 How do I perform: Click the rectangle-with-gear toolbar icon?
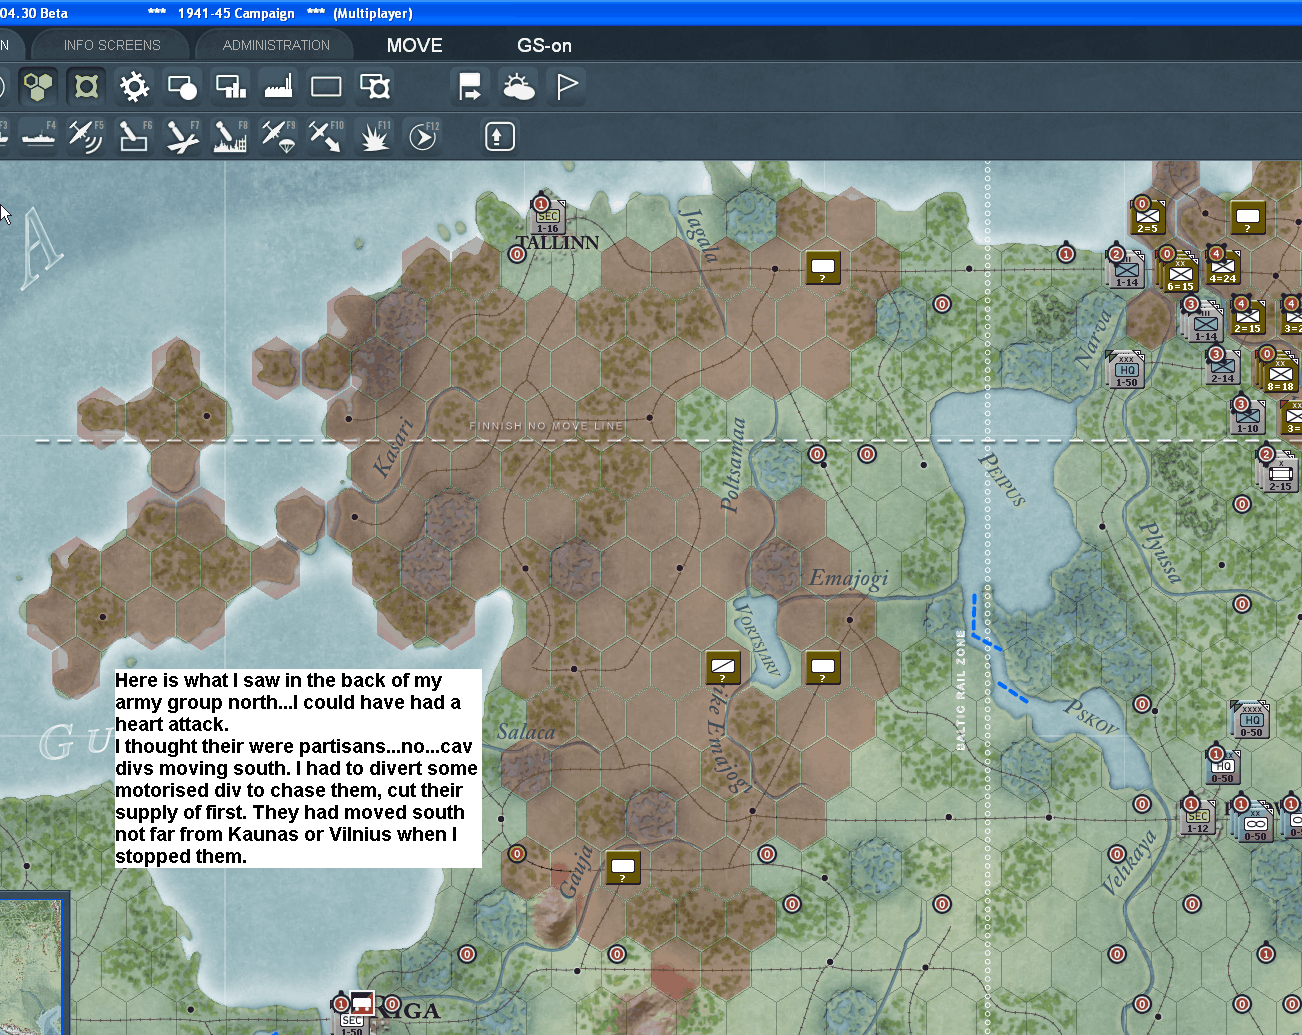coord(375,87)
